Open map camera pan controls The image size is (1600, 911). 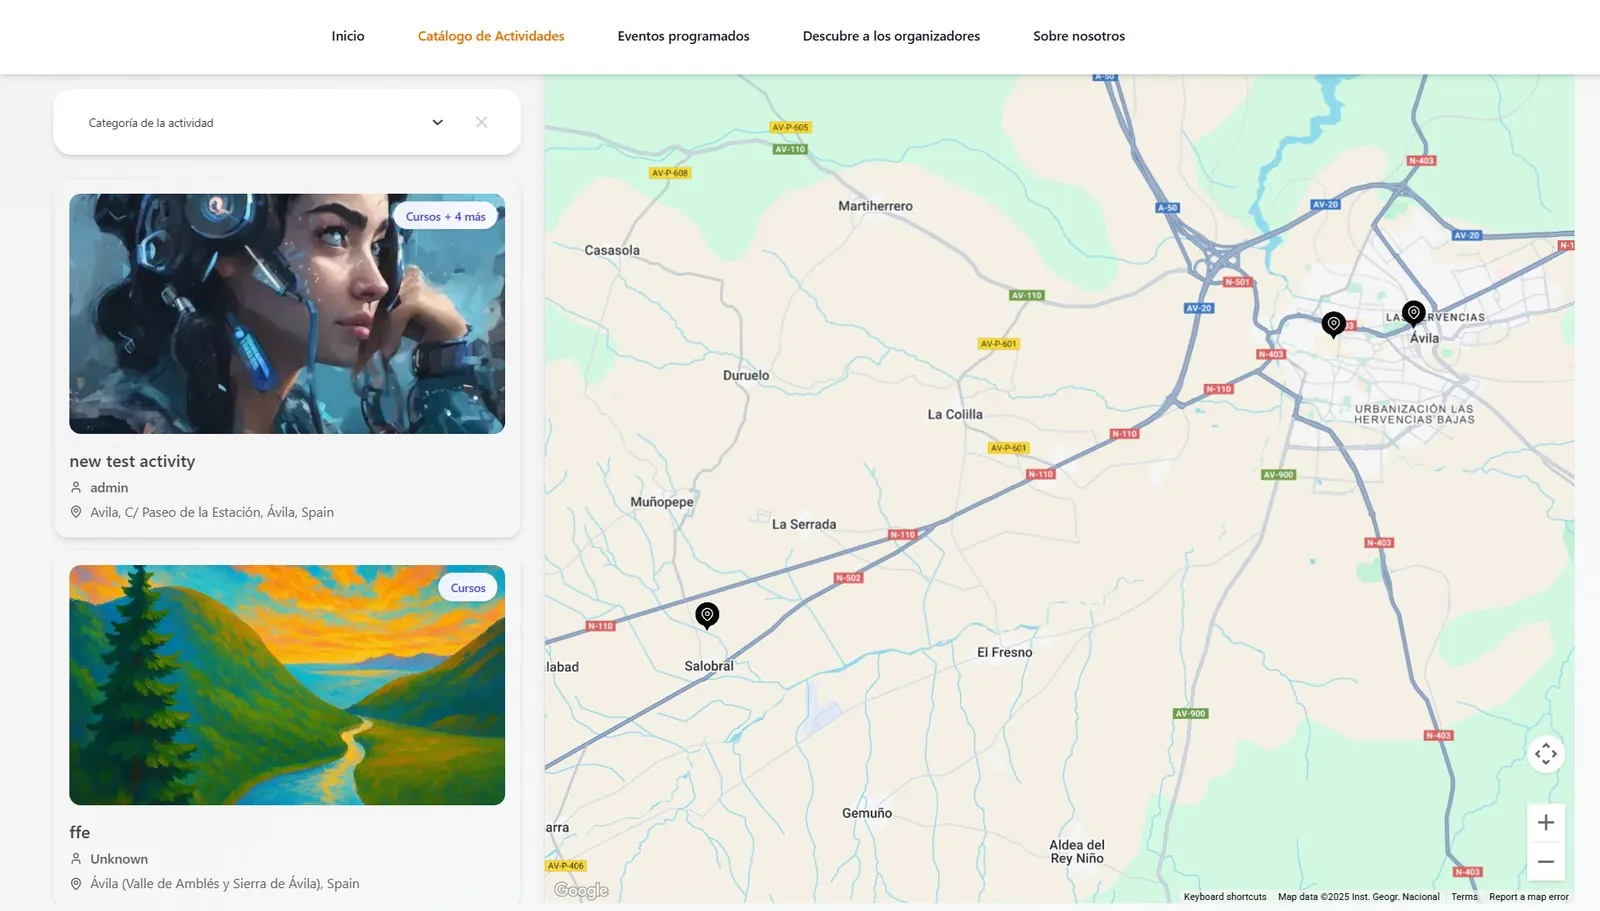point(1546,754)
